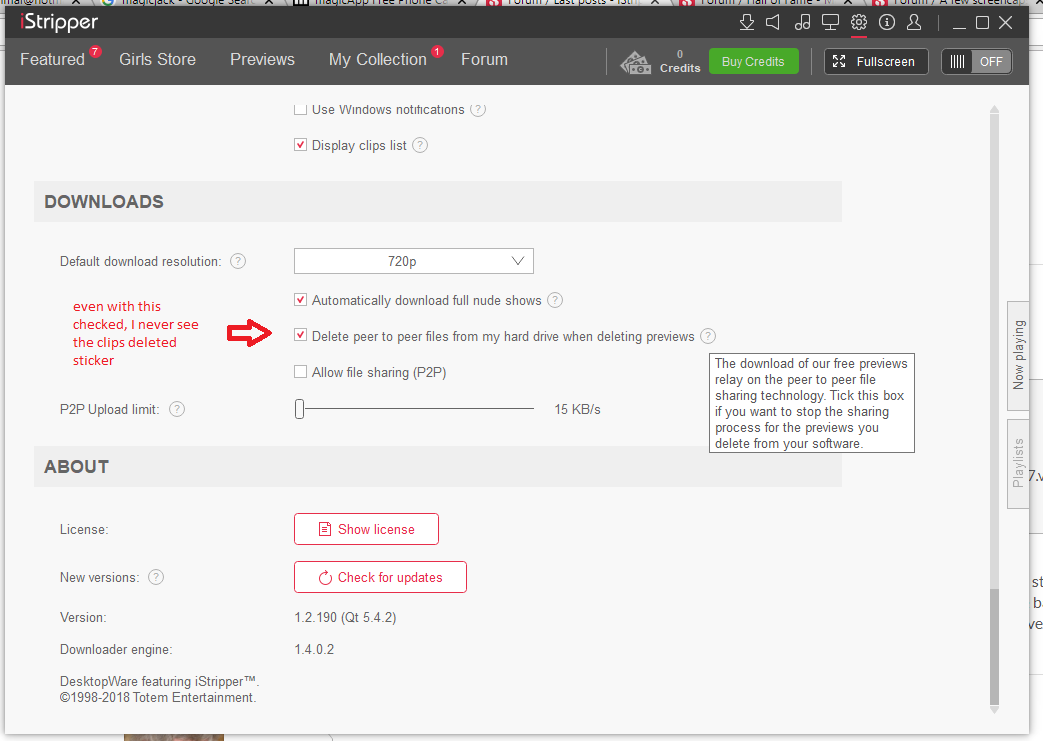
Task: Open the music notes icon
Action: (x=802, y=23)
